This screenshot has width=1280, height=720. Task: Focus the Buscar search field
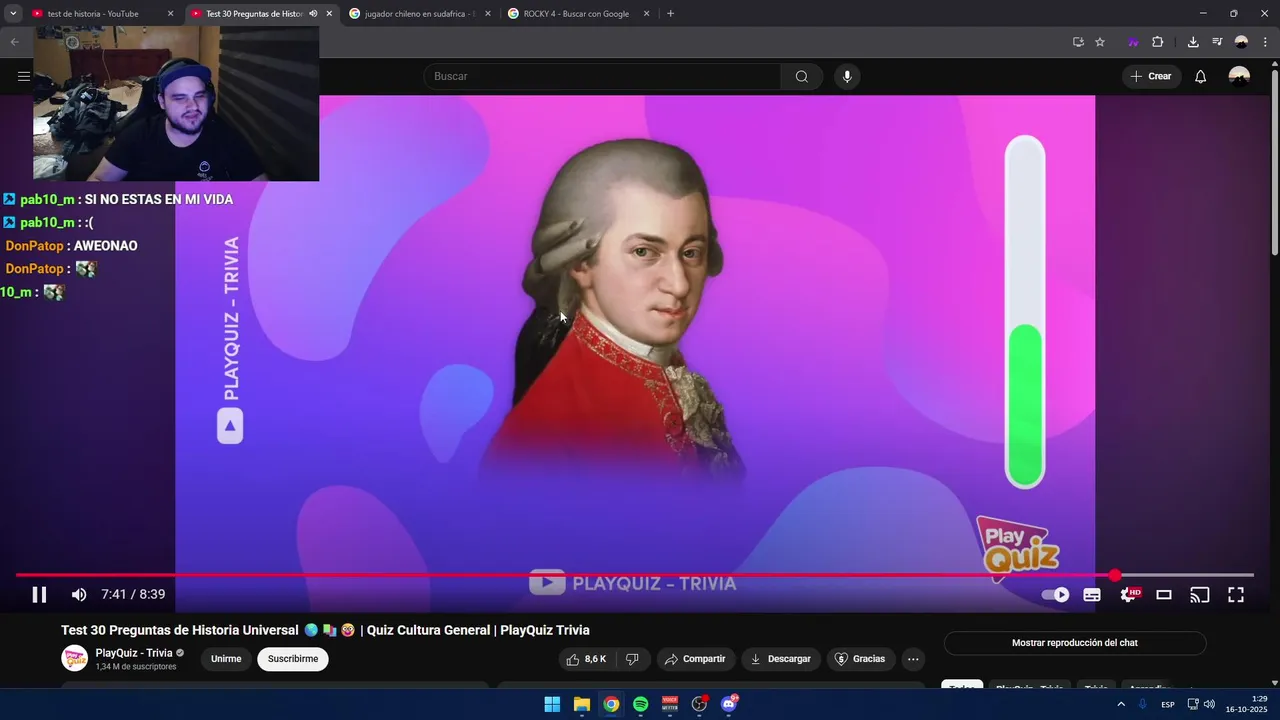[602, 76]
